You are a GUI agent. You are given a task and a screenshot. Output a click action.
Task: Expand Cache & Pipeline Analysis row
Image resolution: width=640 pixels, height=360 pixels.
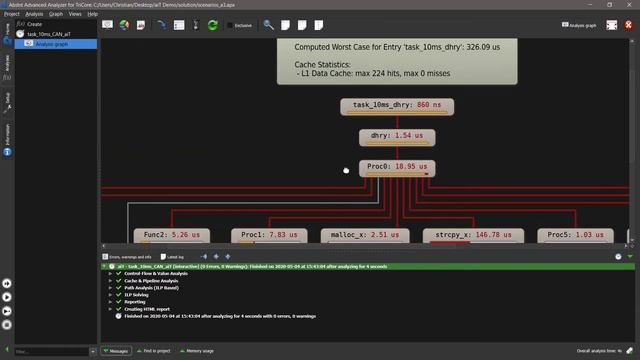[x=110, y=281]
